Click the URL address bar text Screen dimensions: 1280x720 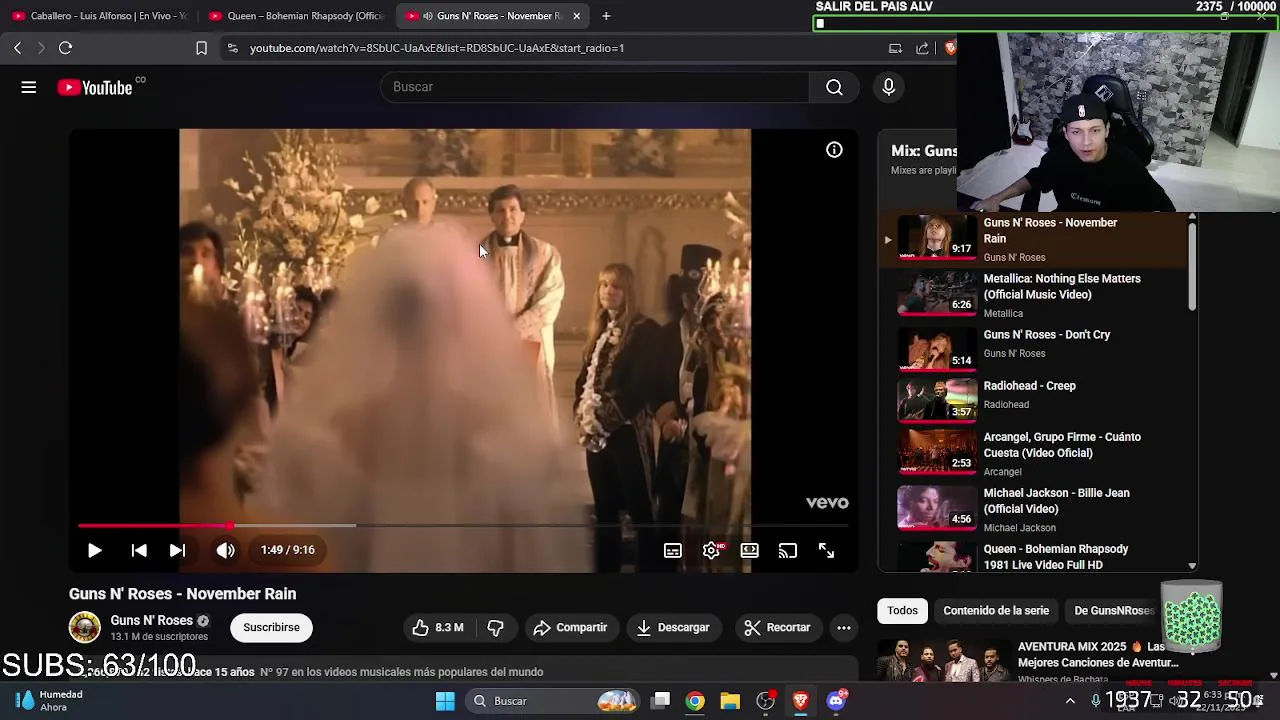coord(437,48)
